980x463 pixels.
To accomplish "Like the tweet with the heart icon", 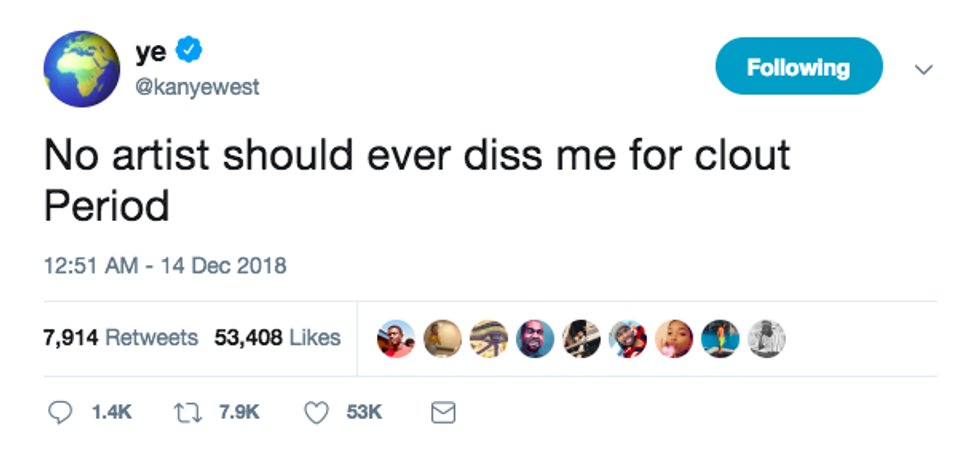I will [316, 412].
